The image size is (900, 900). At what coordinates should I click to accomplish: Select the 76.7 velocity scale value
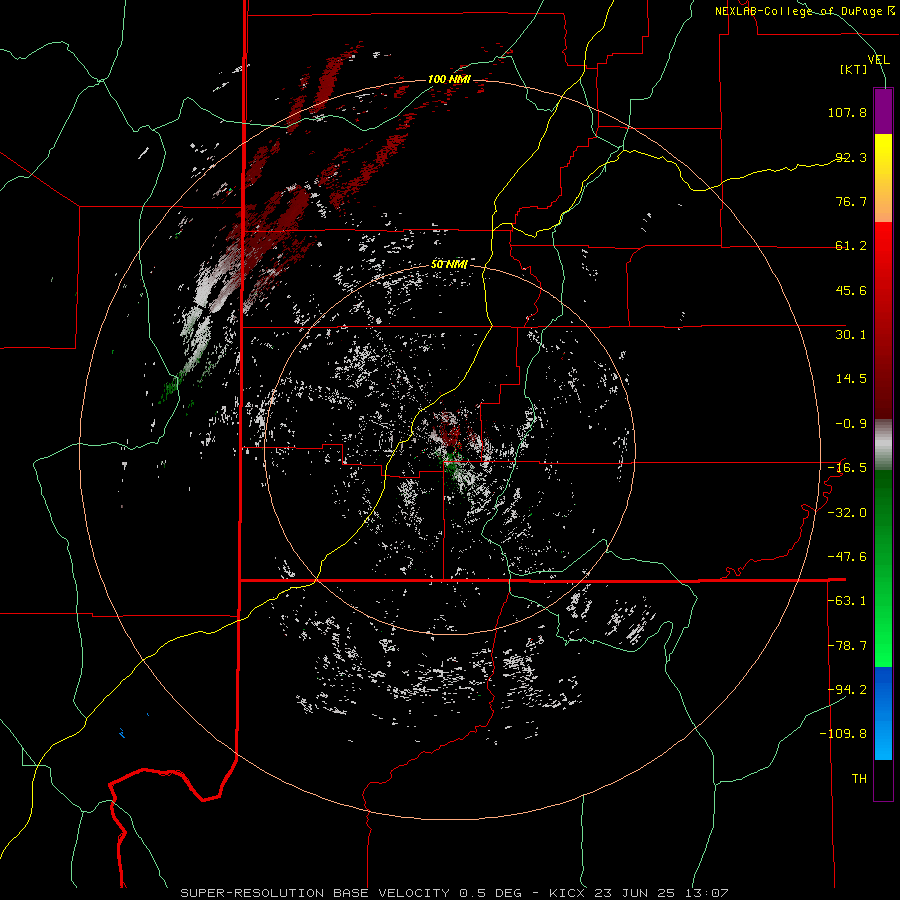tap(851, 201)
